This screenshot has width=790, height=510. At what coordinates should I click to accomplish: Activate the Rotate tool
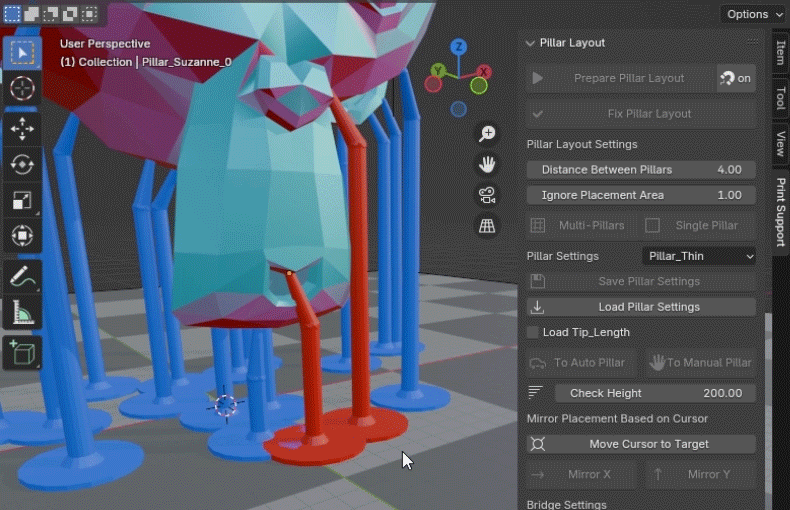(22, 164)
